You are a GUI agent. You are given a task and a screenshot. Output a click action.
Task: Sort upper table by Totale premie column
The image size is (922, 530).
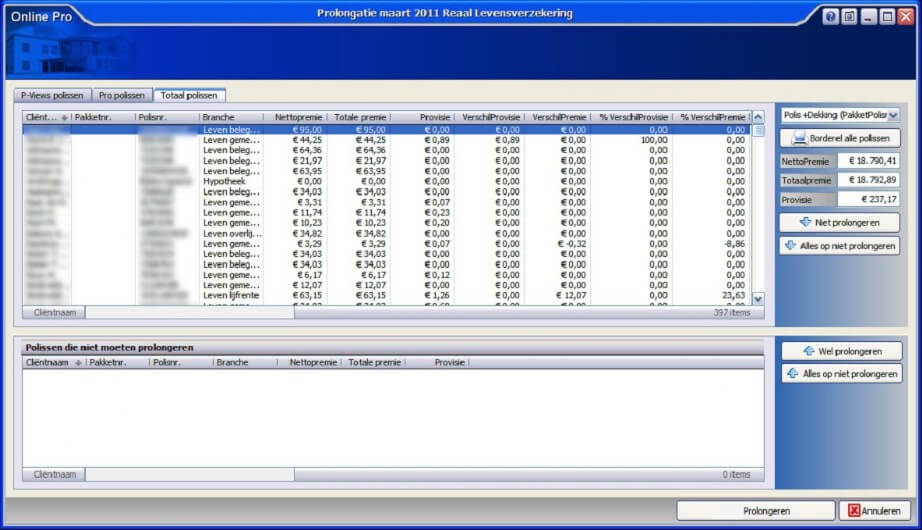[359, 117]
